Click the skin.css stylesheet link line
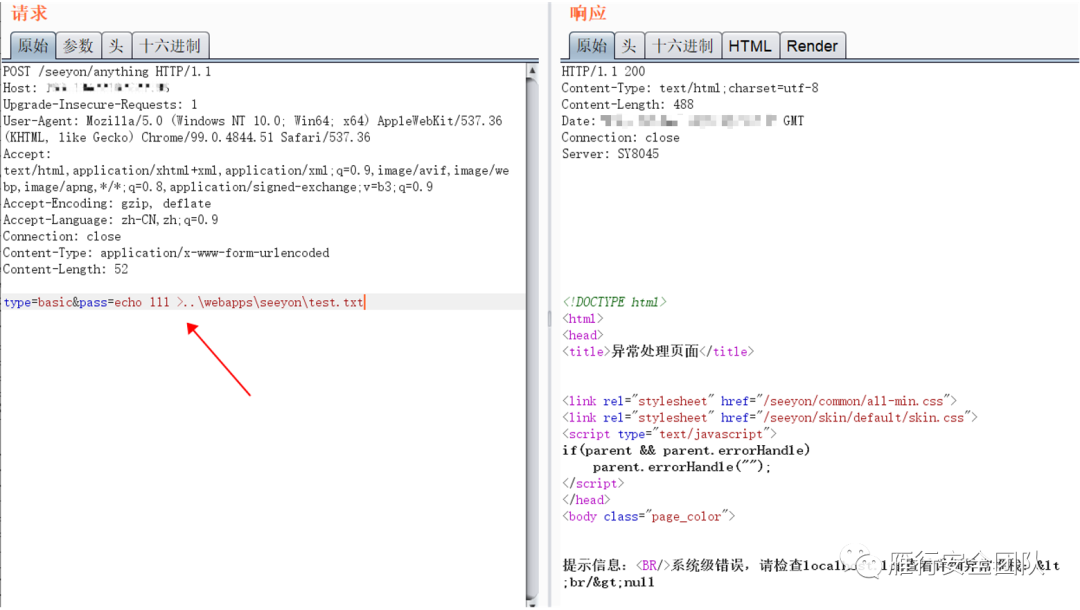This screenshot has width=1080, height=610. point(770,418)
